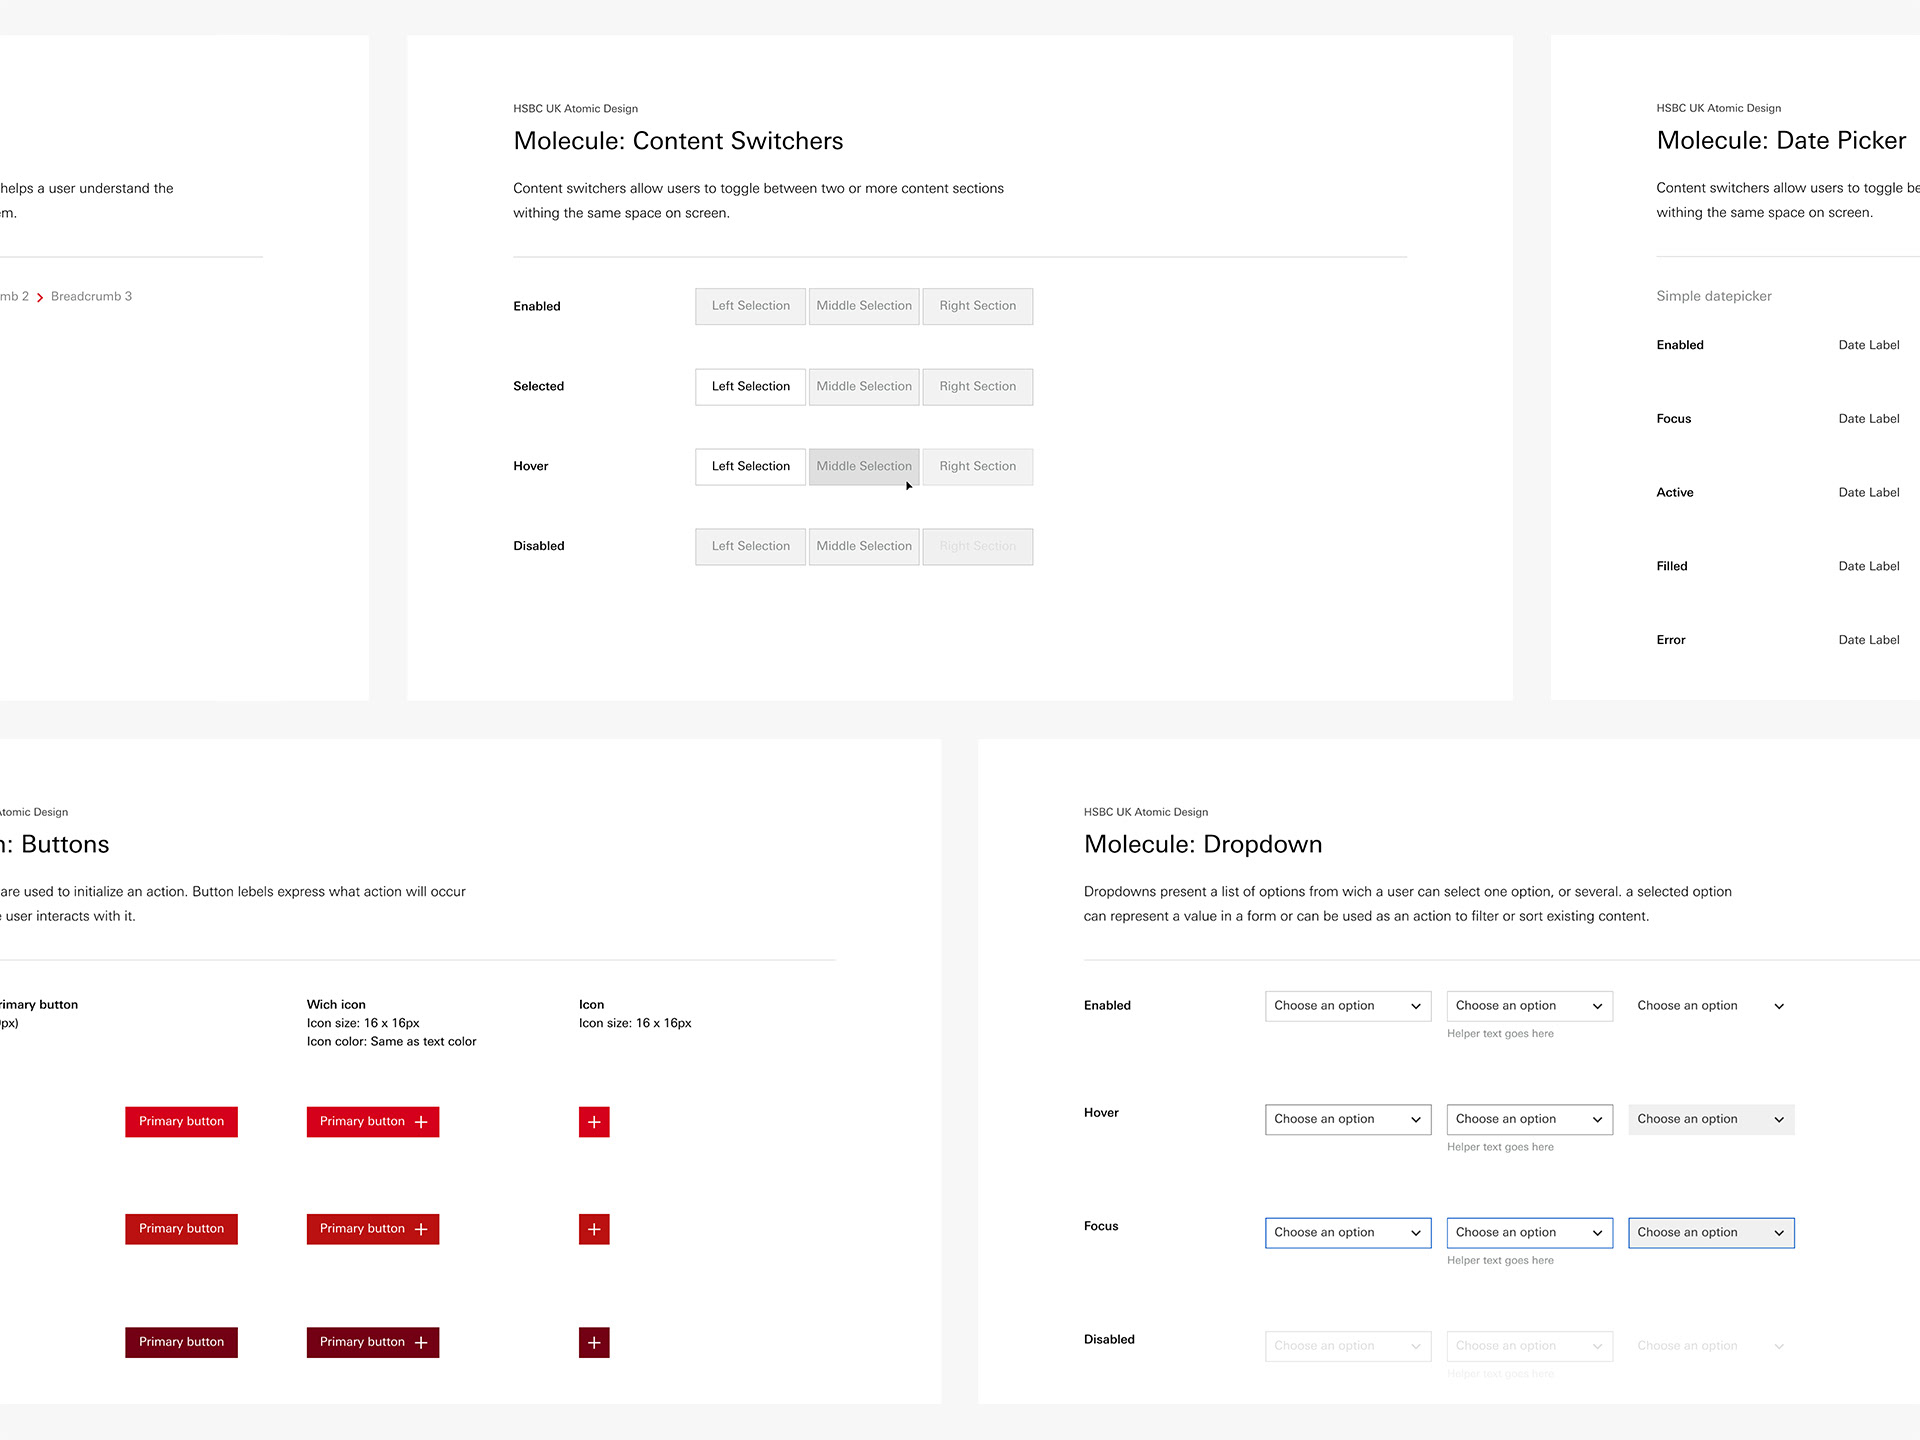
Task: Click the dark maroon plus icon button
Action: pyautogui.click(x=594, y=1342)
